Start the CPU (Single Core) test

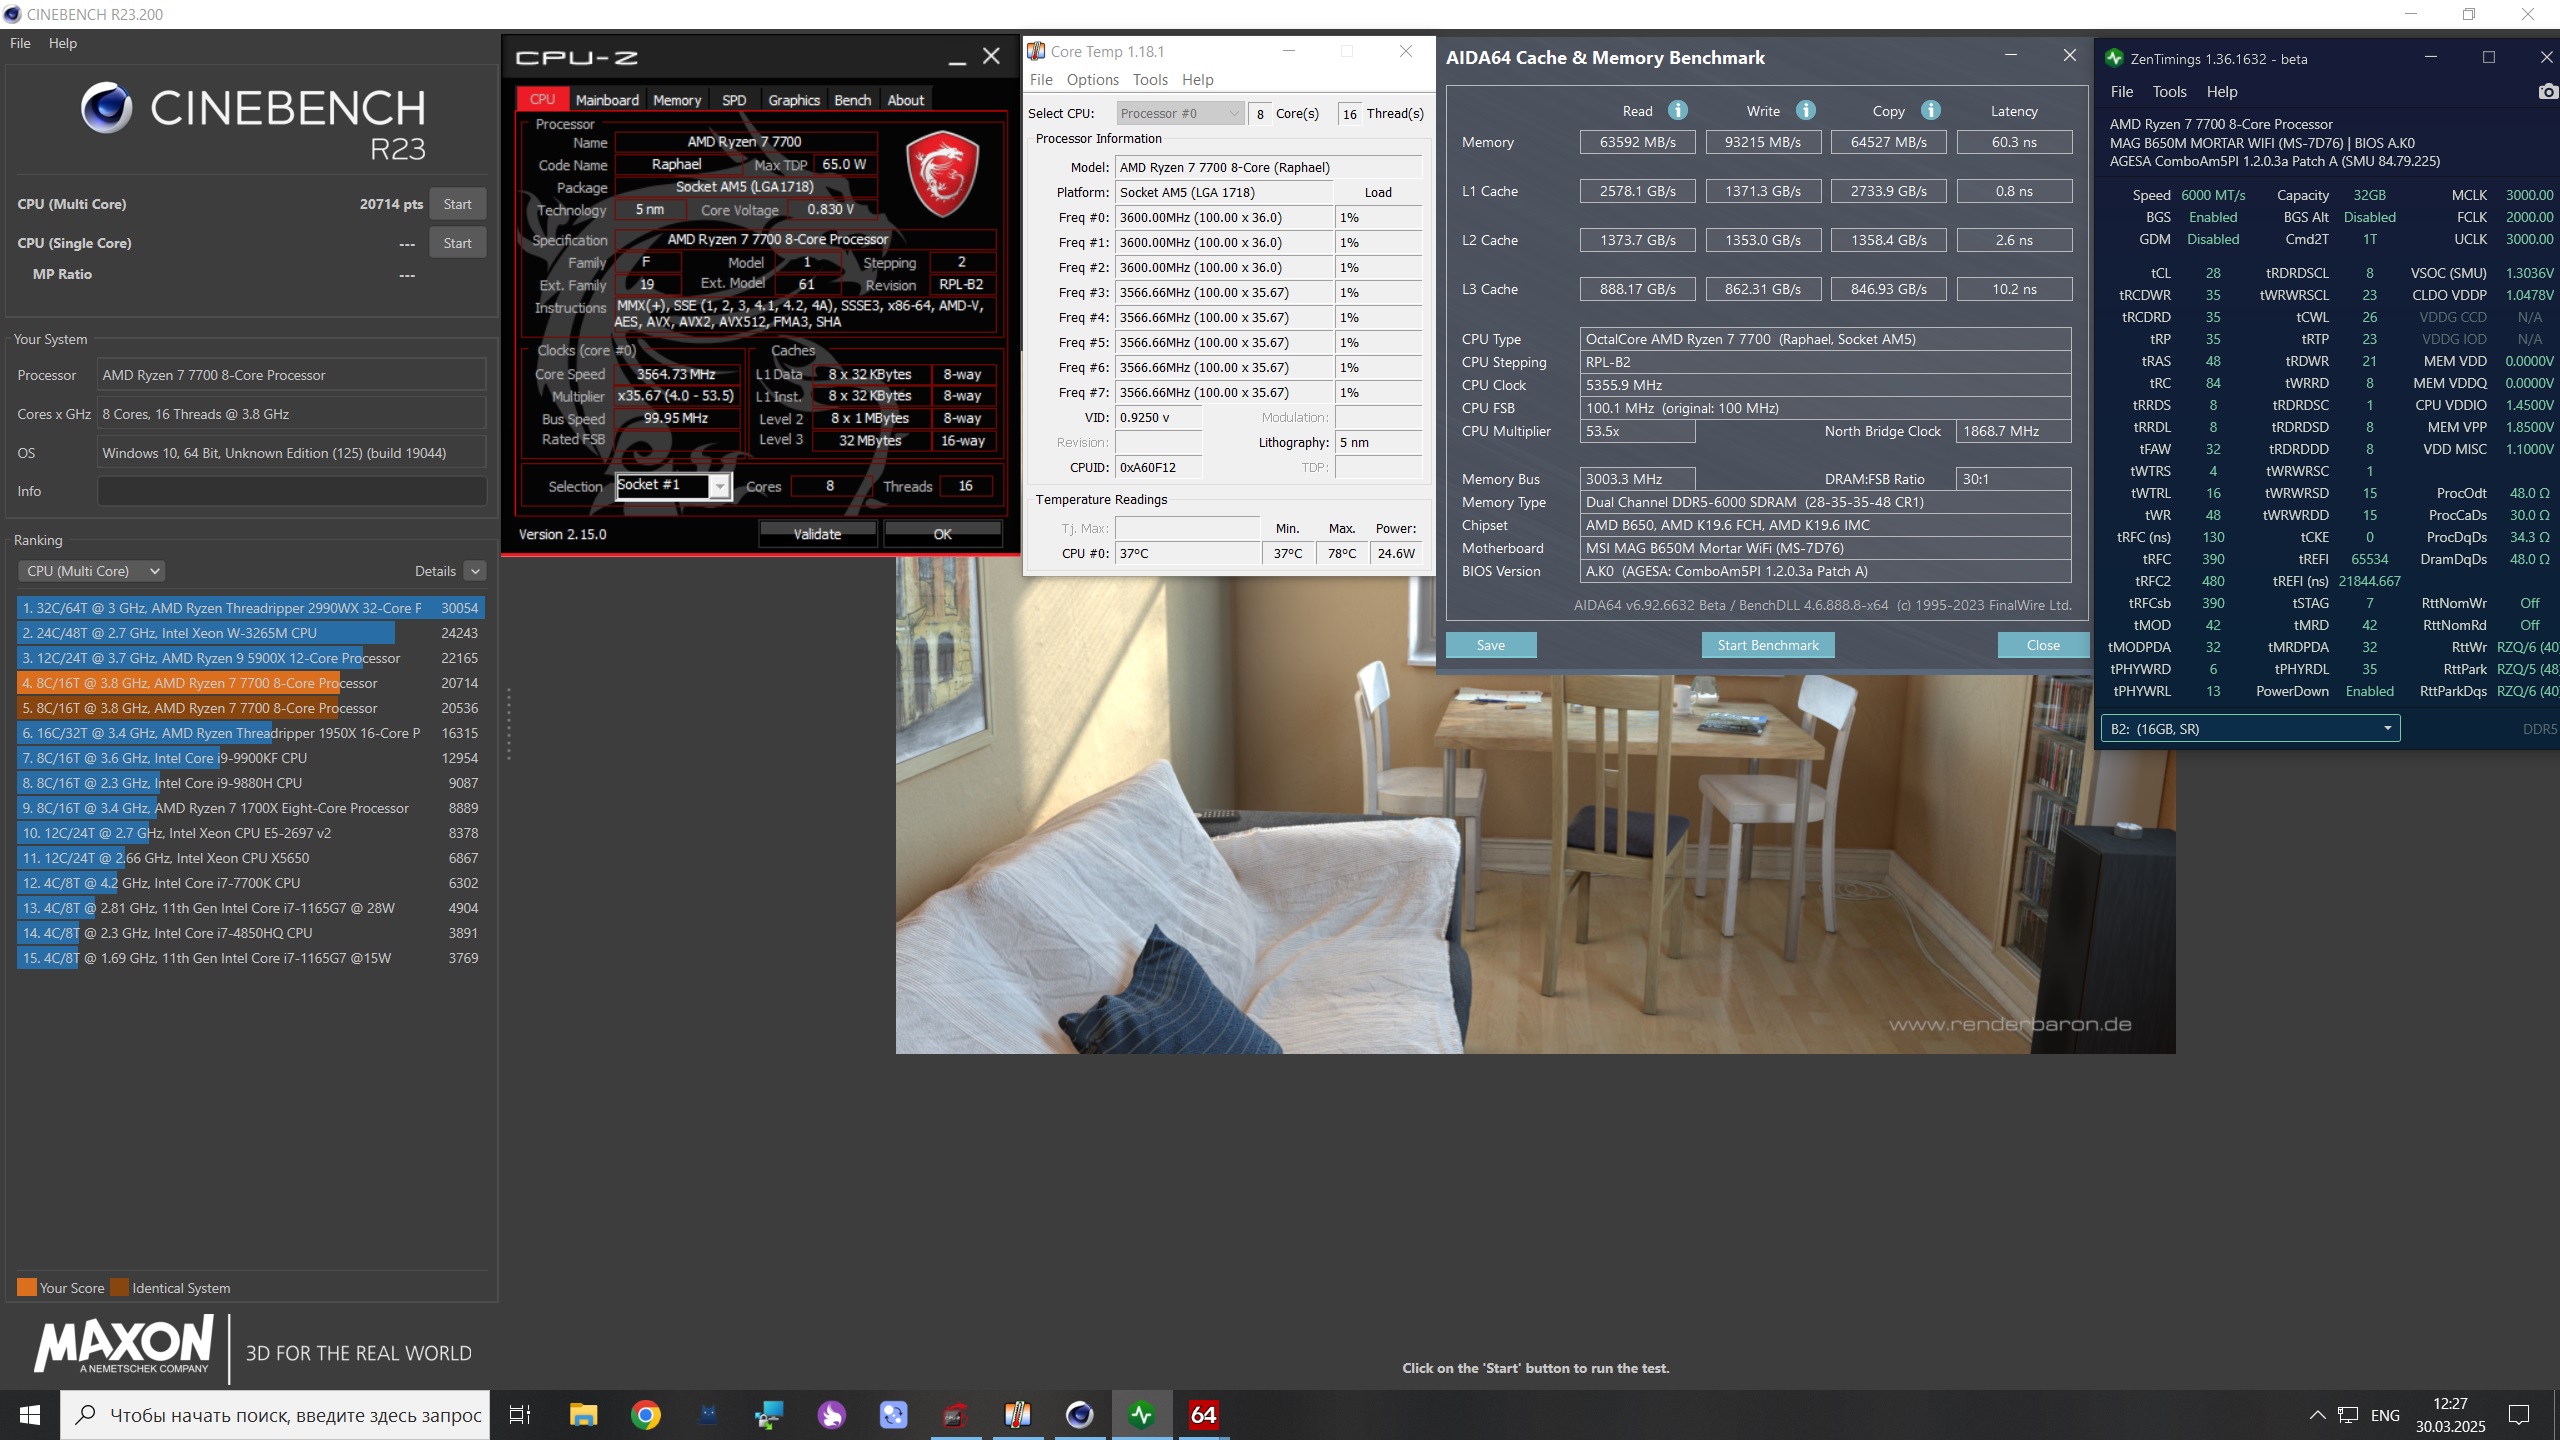point(457,243)
